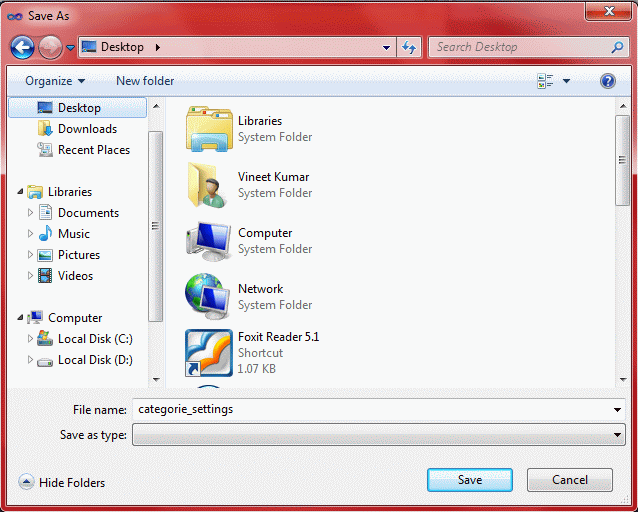
Task: Create a New folder
Action: click(145, 81)
